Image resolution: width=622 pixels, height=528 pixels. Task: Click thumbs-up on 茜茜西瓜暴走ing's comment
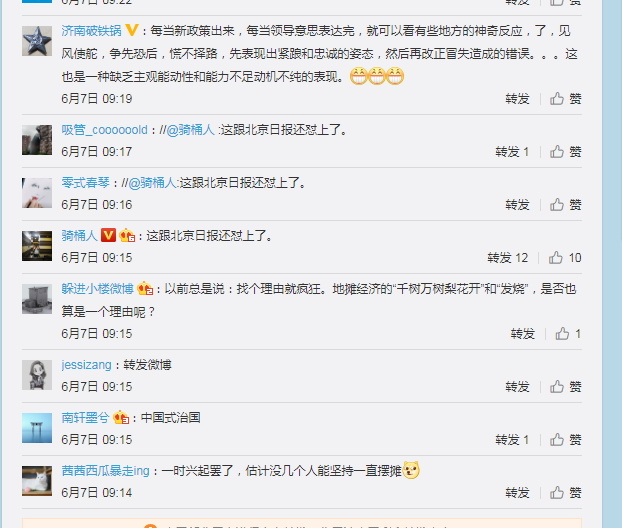tap(565, 493)
